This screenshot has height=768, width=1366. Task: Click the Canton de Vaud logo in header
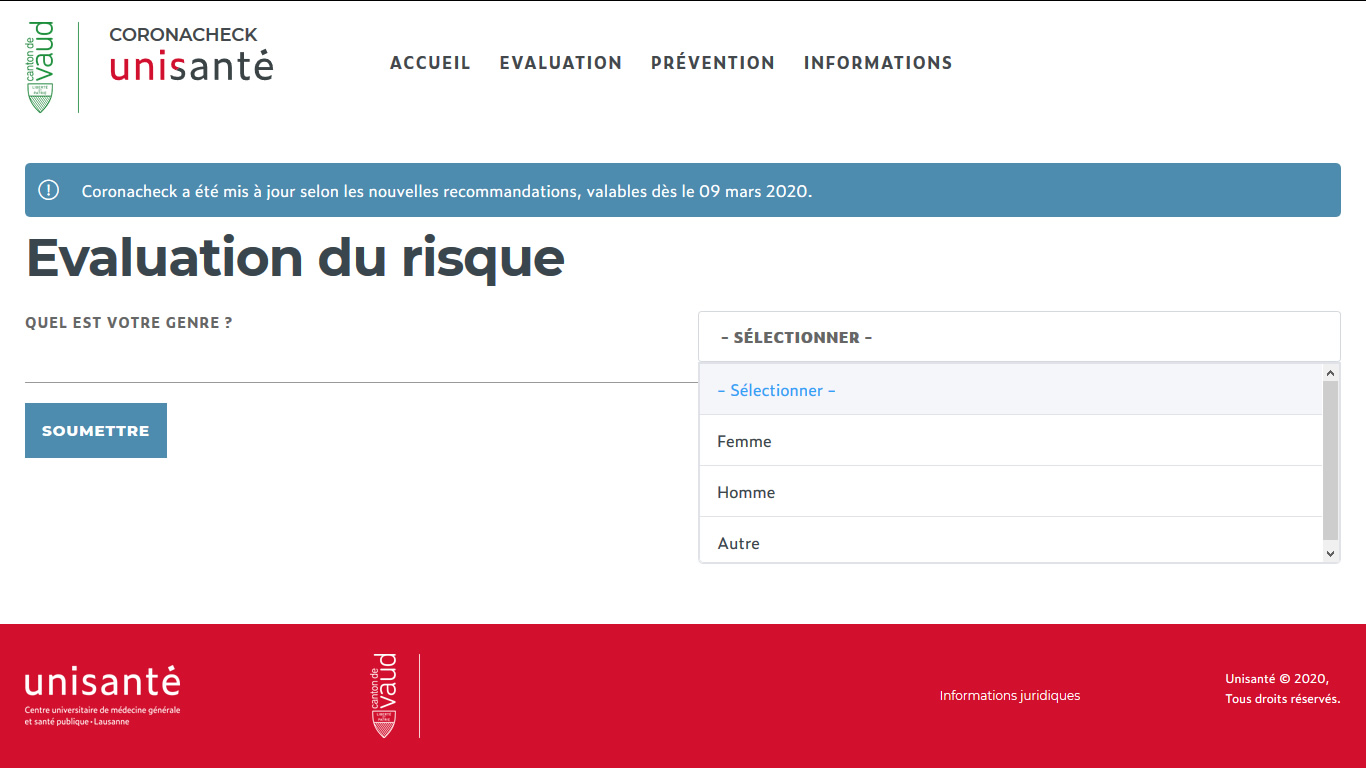[x=41, y=67]
